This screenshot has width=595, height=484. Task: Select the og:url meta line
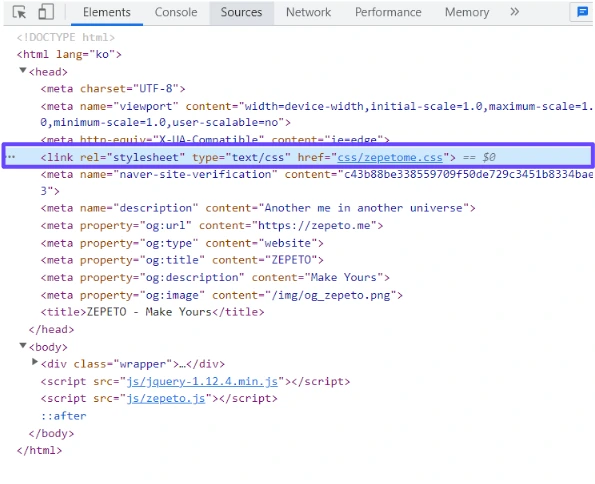212,225
